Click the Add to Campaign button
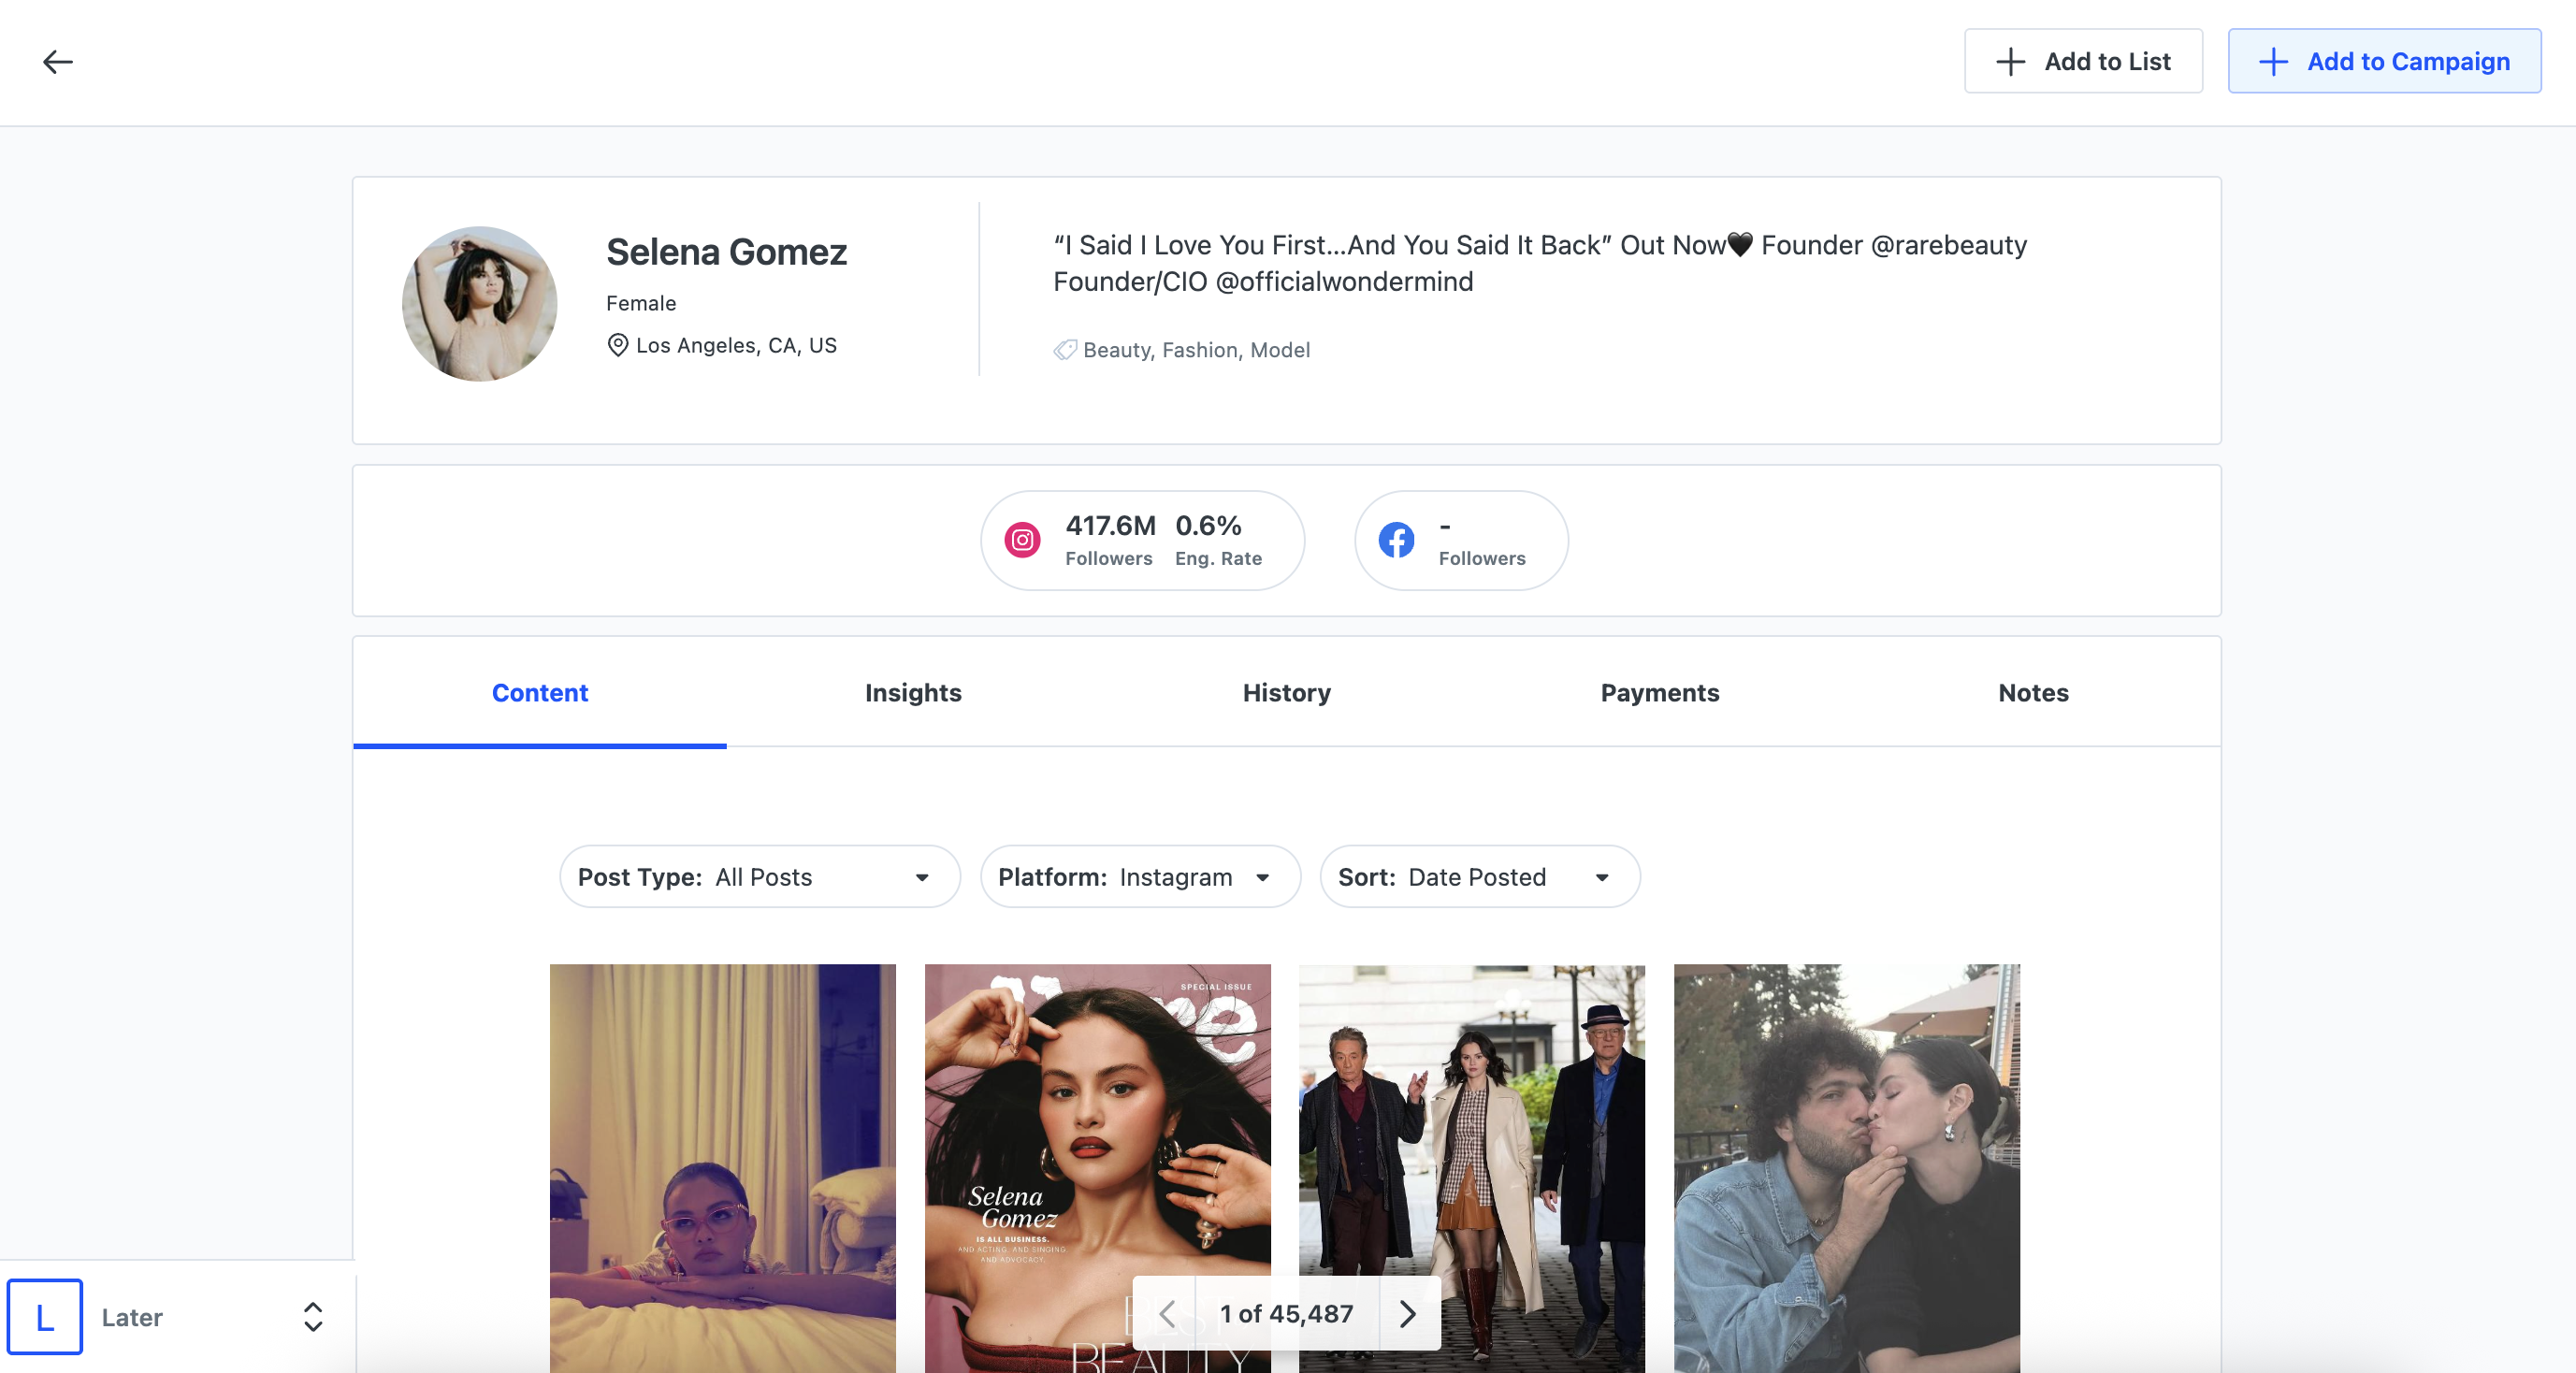2576x1373 pixels. [x=2384, y=62]
